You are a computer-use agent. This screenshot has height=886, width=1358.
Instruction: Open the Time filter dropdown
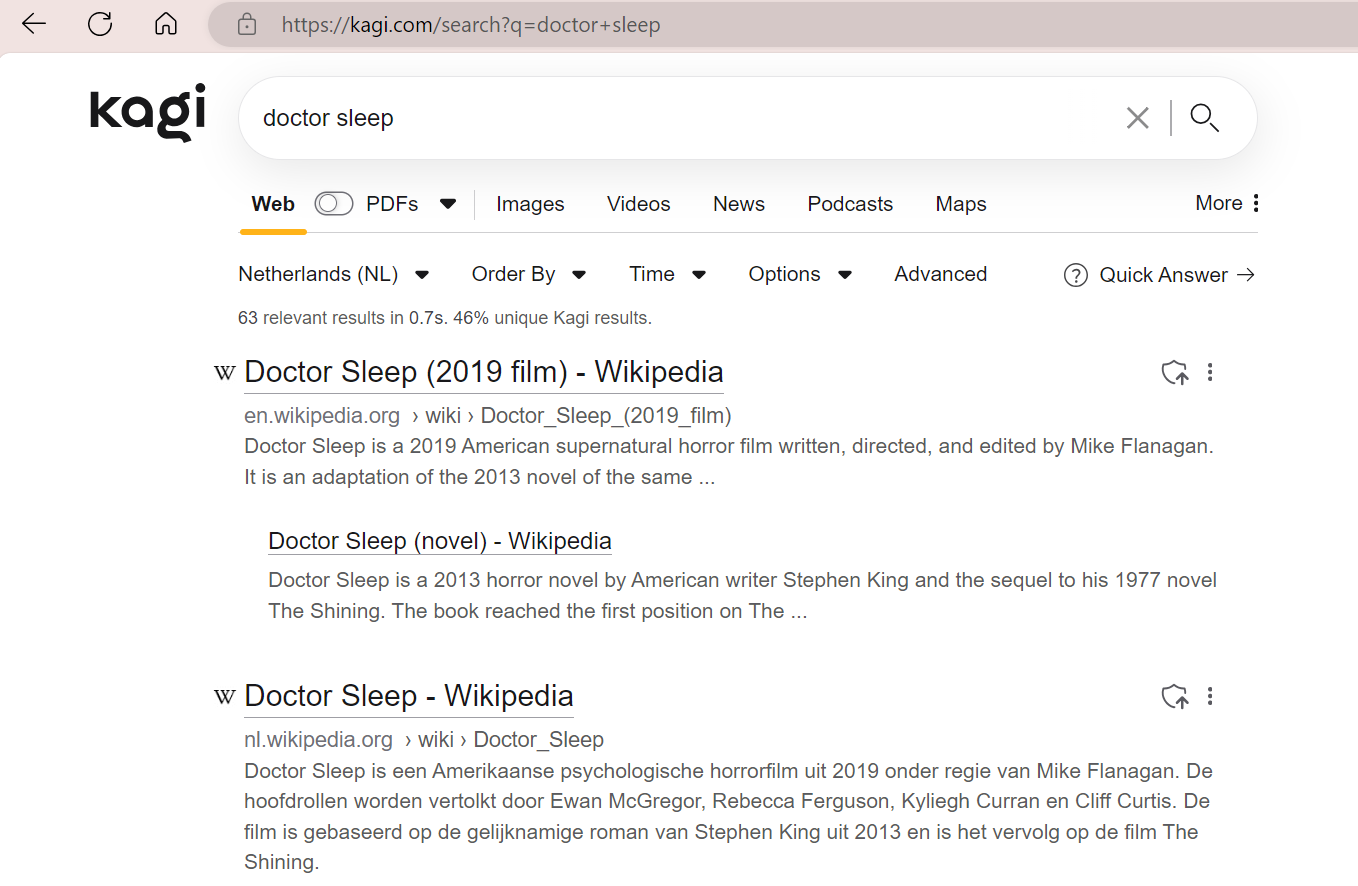tap(667, 274)
